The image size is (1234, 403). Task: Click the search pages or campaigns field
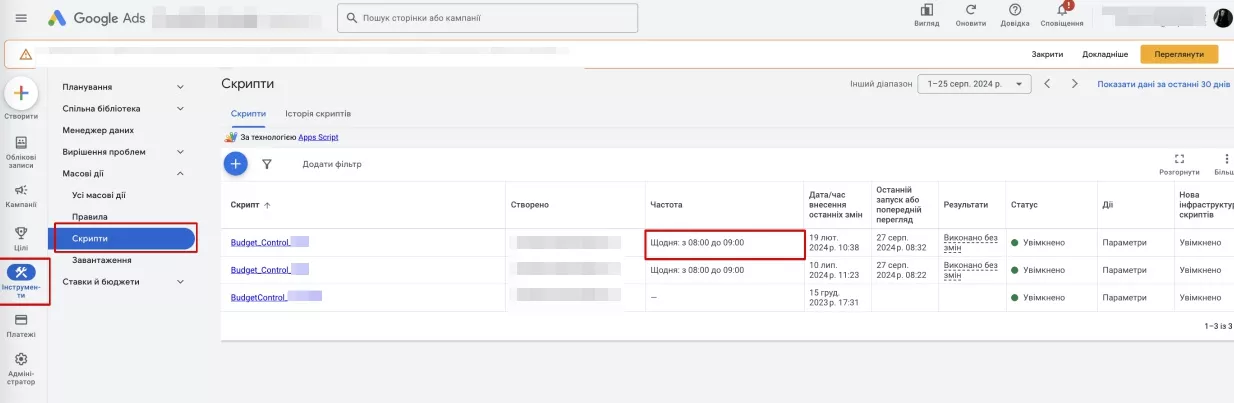(x=487, y=18)
